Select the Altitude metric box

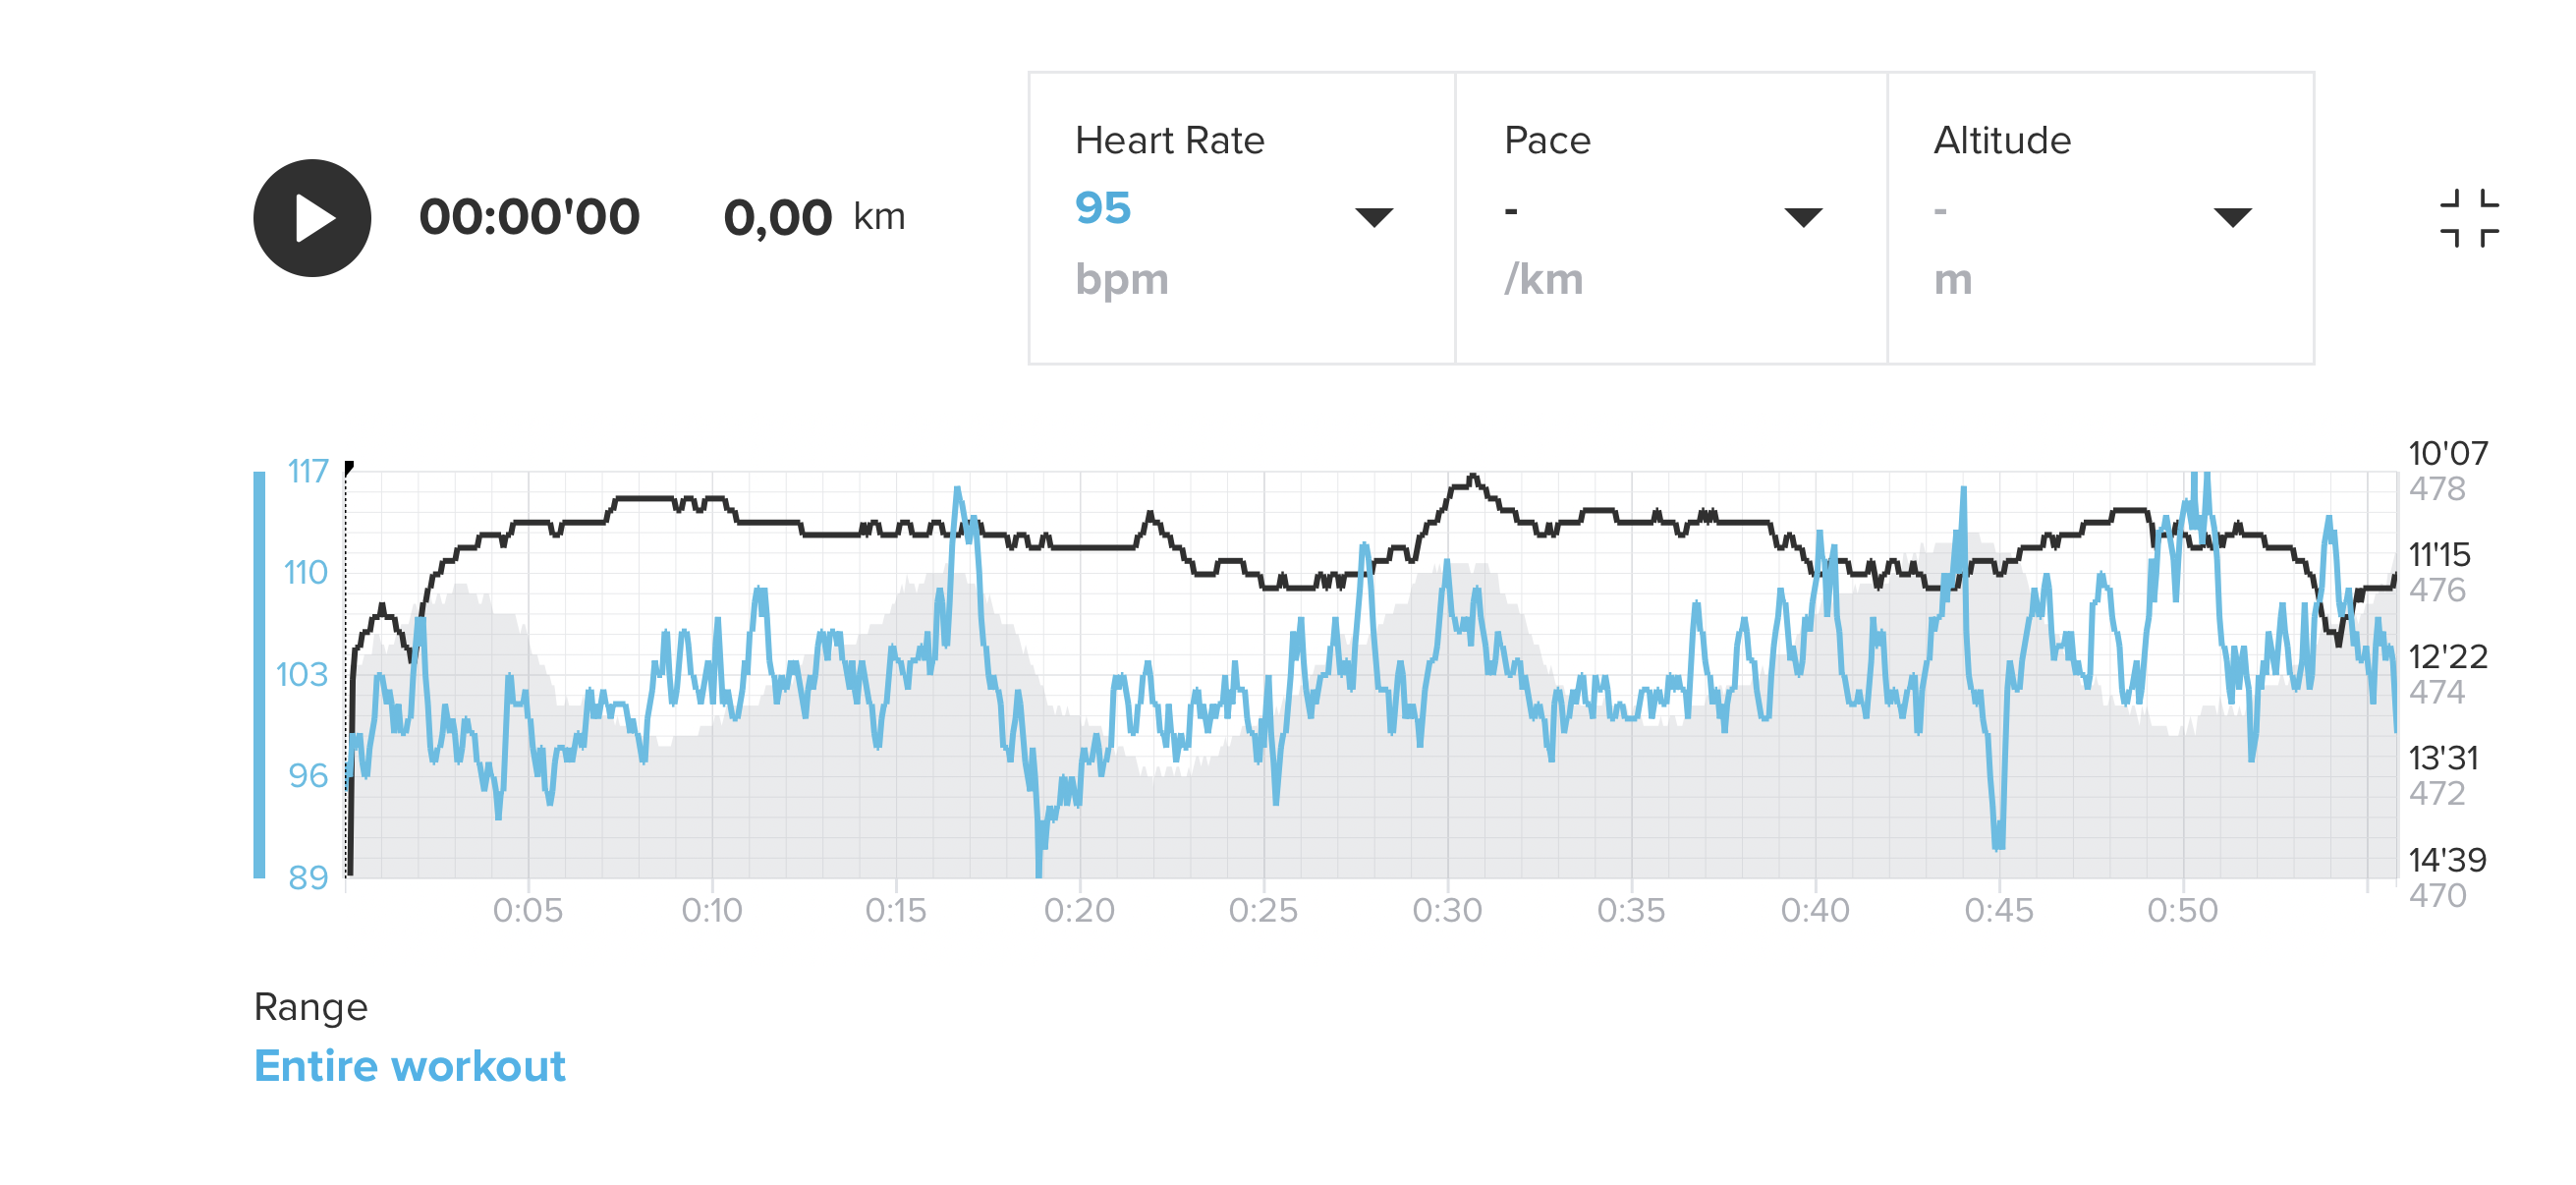click(2100, 218)
